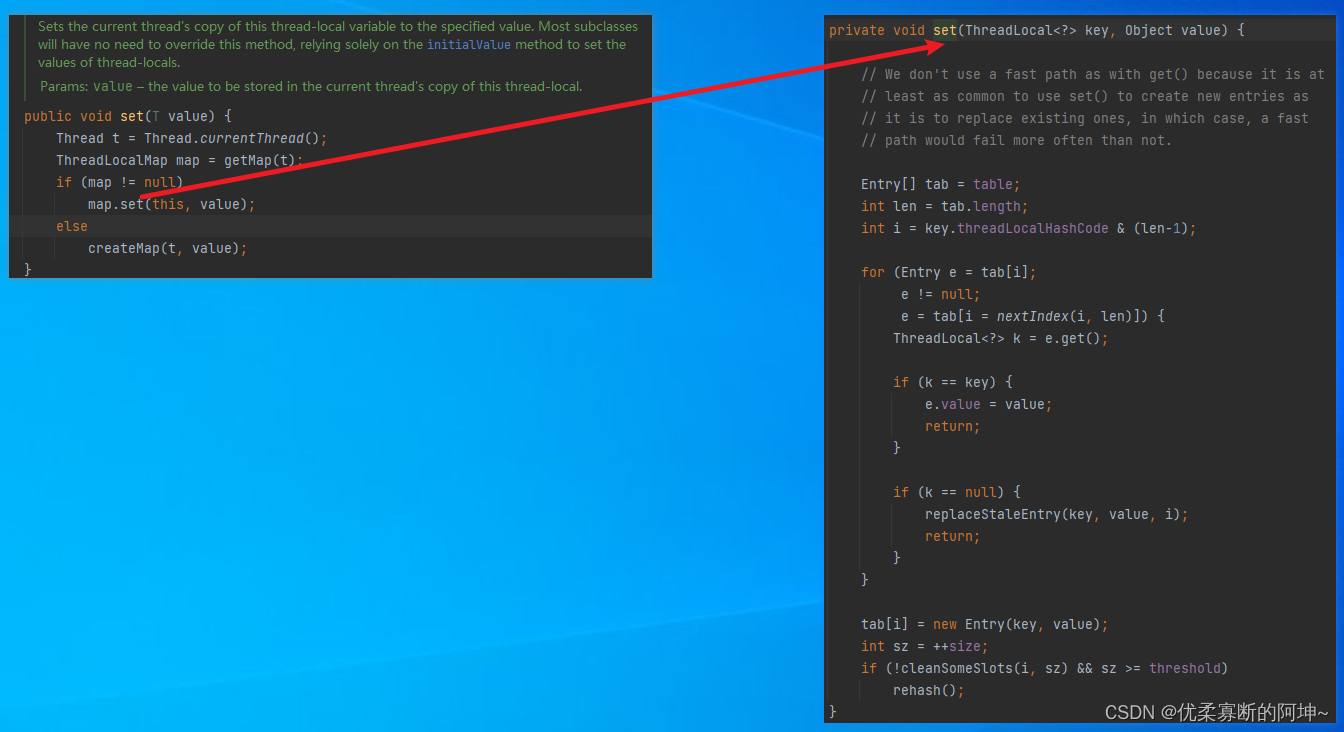
Task: Click the 'tab[i] = new Entry(key, value);' line
Action: tap(985, 624)
